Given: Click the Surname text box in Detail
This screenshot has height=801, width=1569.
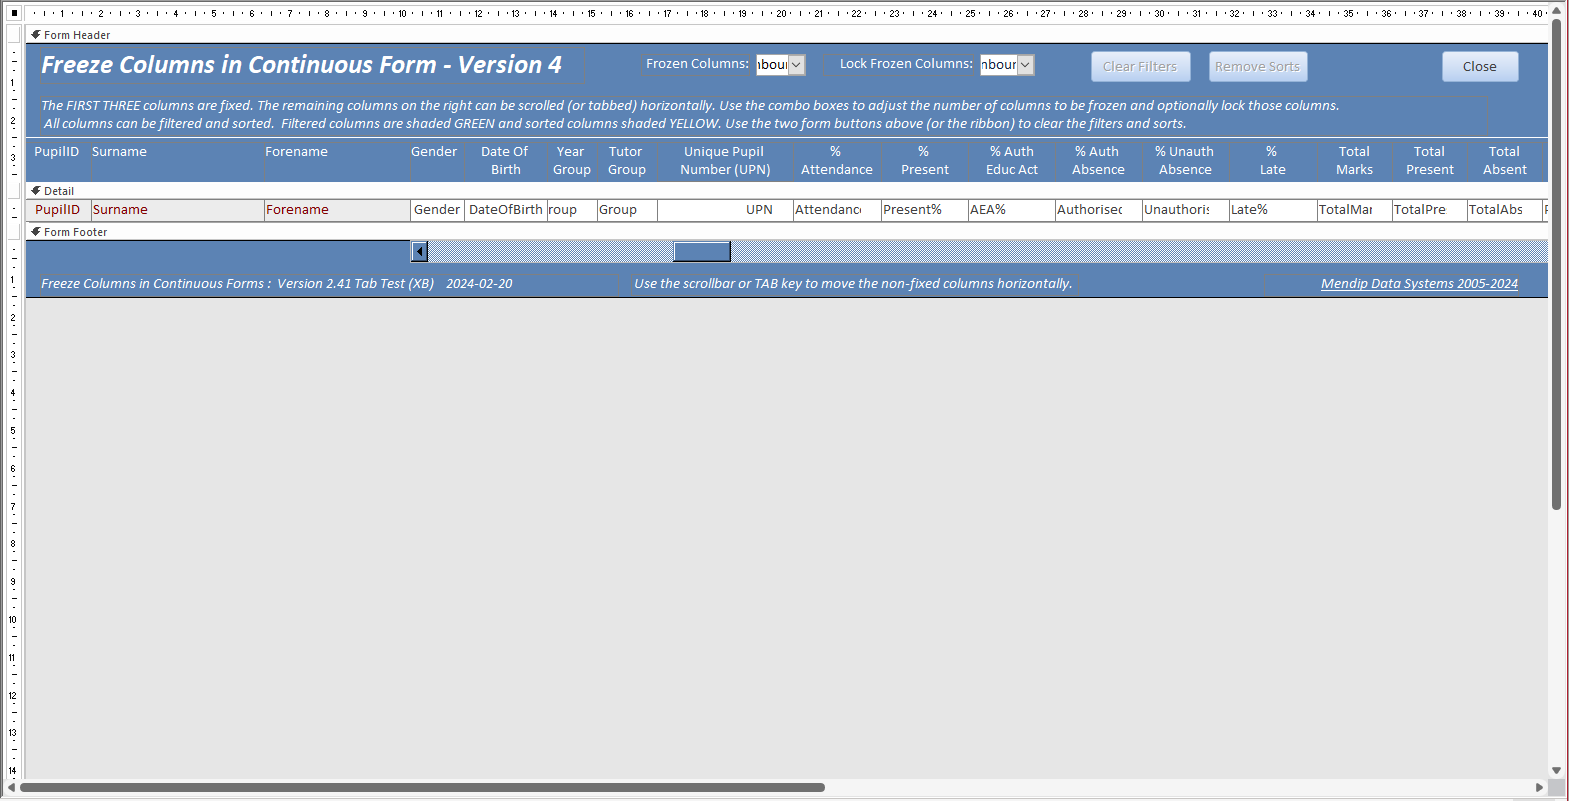Looking at the screenshot, I should click(x=177, y=210).
